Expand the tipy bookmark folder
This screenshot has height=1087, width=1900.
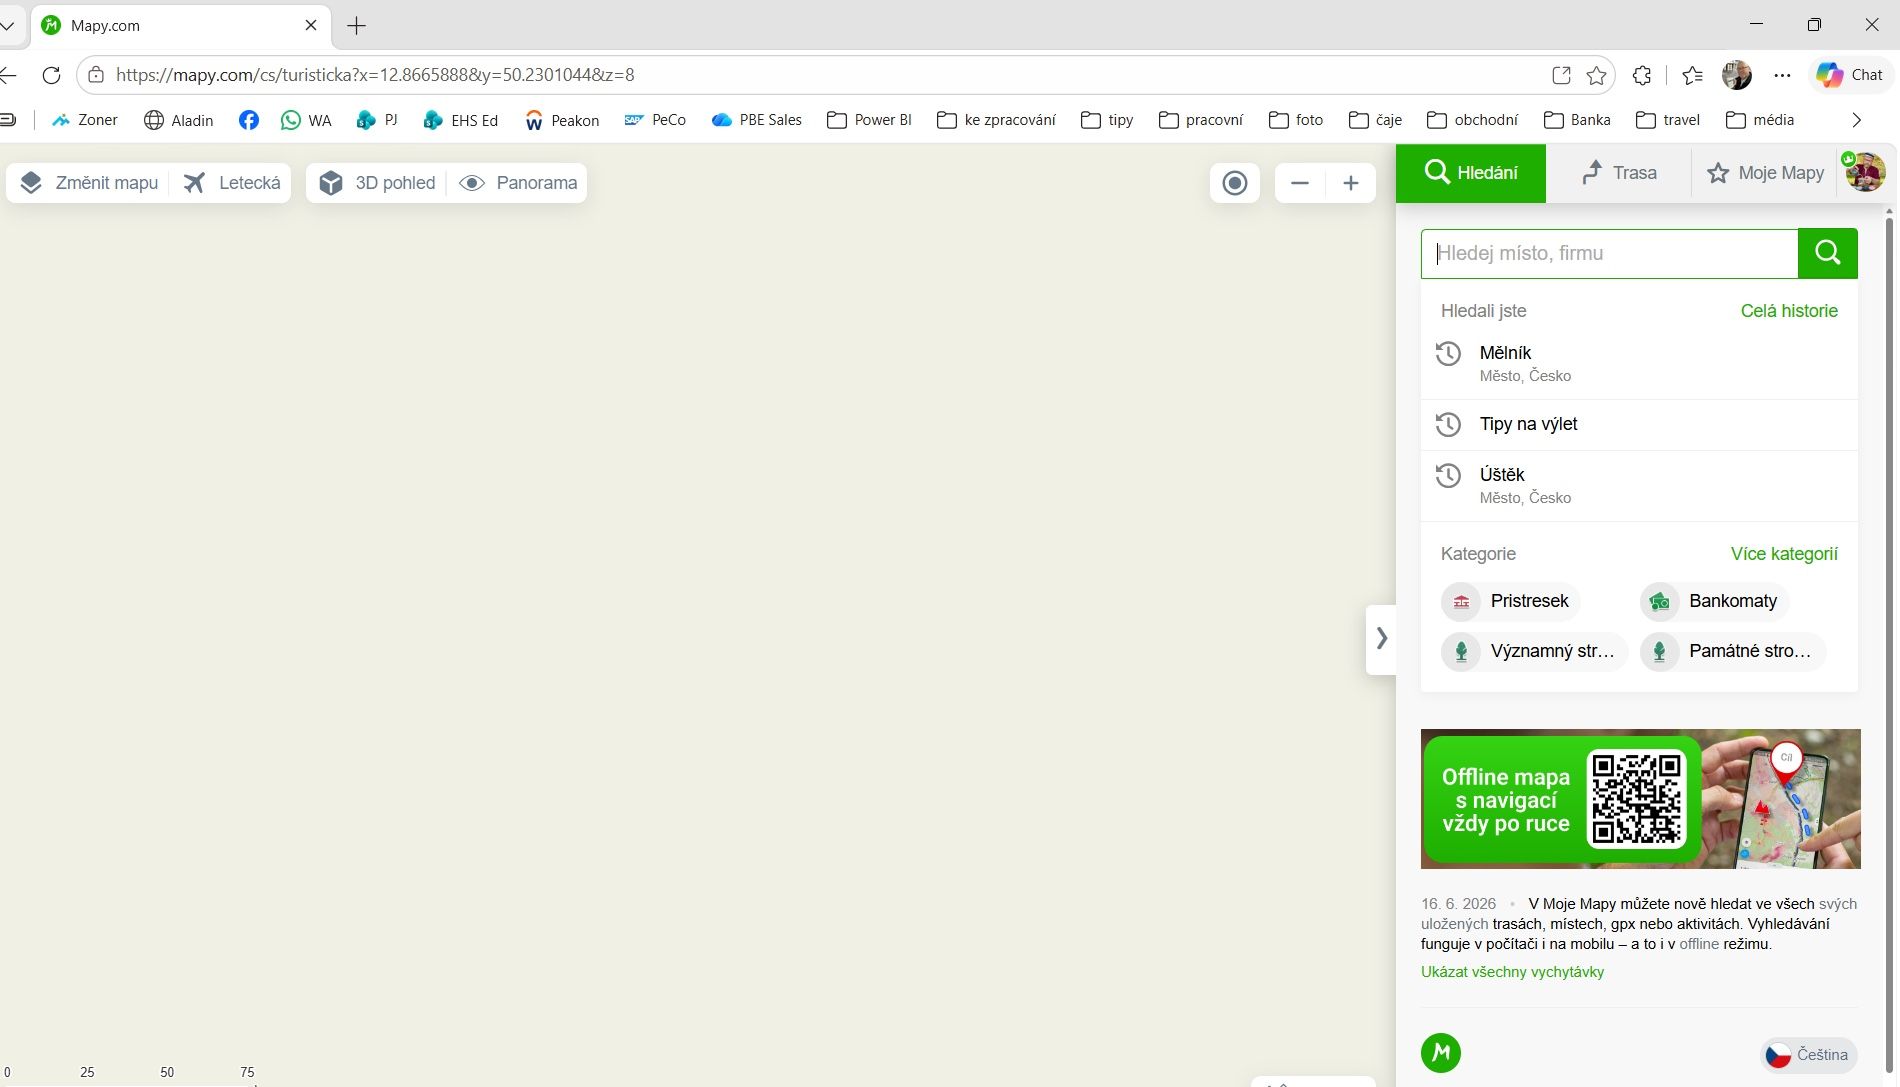pos(1107,120)
